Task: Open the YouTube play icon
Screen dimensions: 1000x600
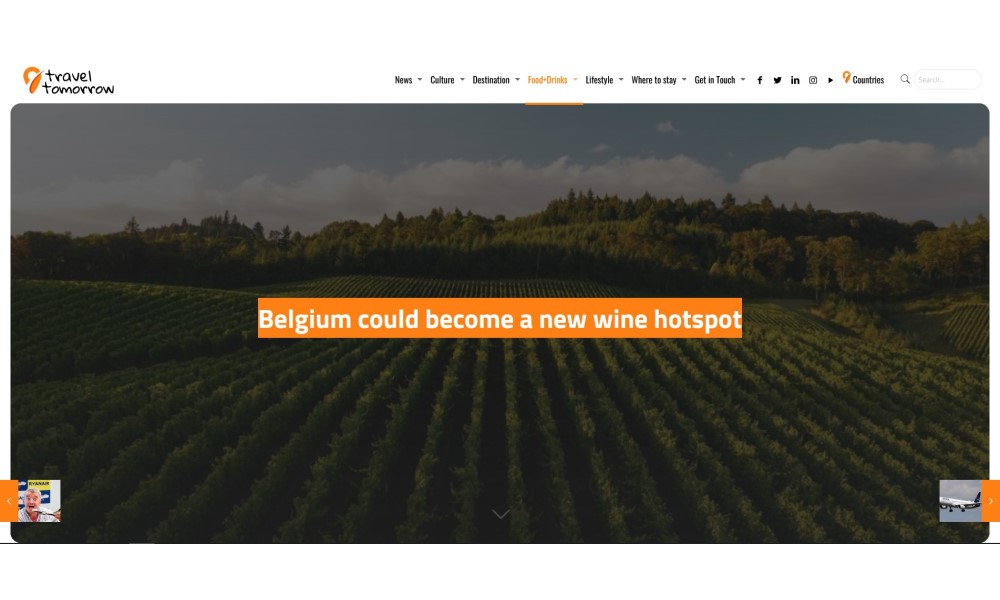Action: coord(830,80)
